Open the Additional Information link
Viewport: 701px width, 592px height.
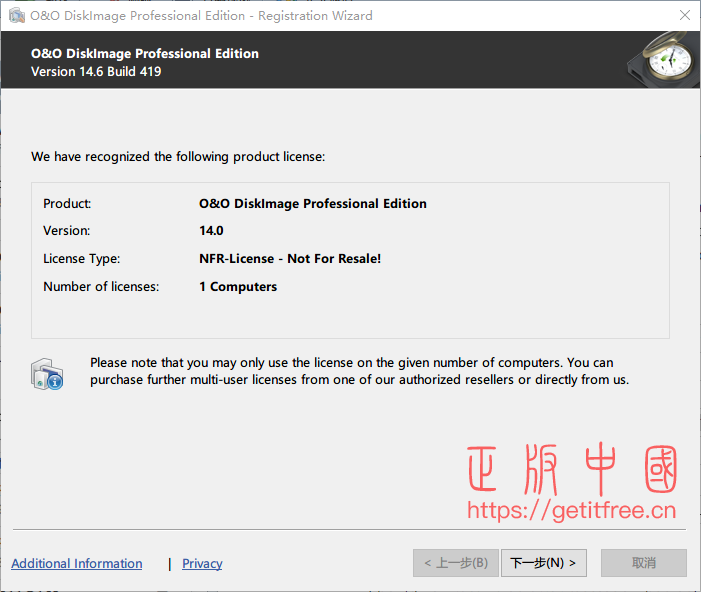click(77, 563)
